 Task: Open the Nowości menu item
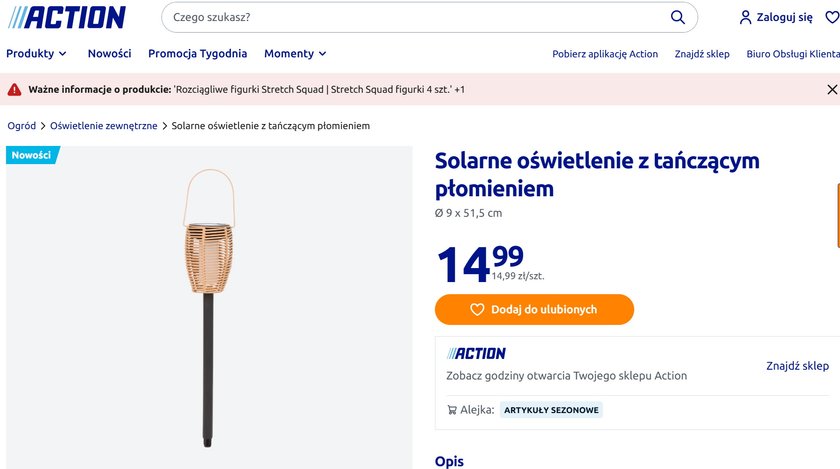tap(110, 54)
